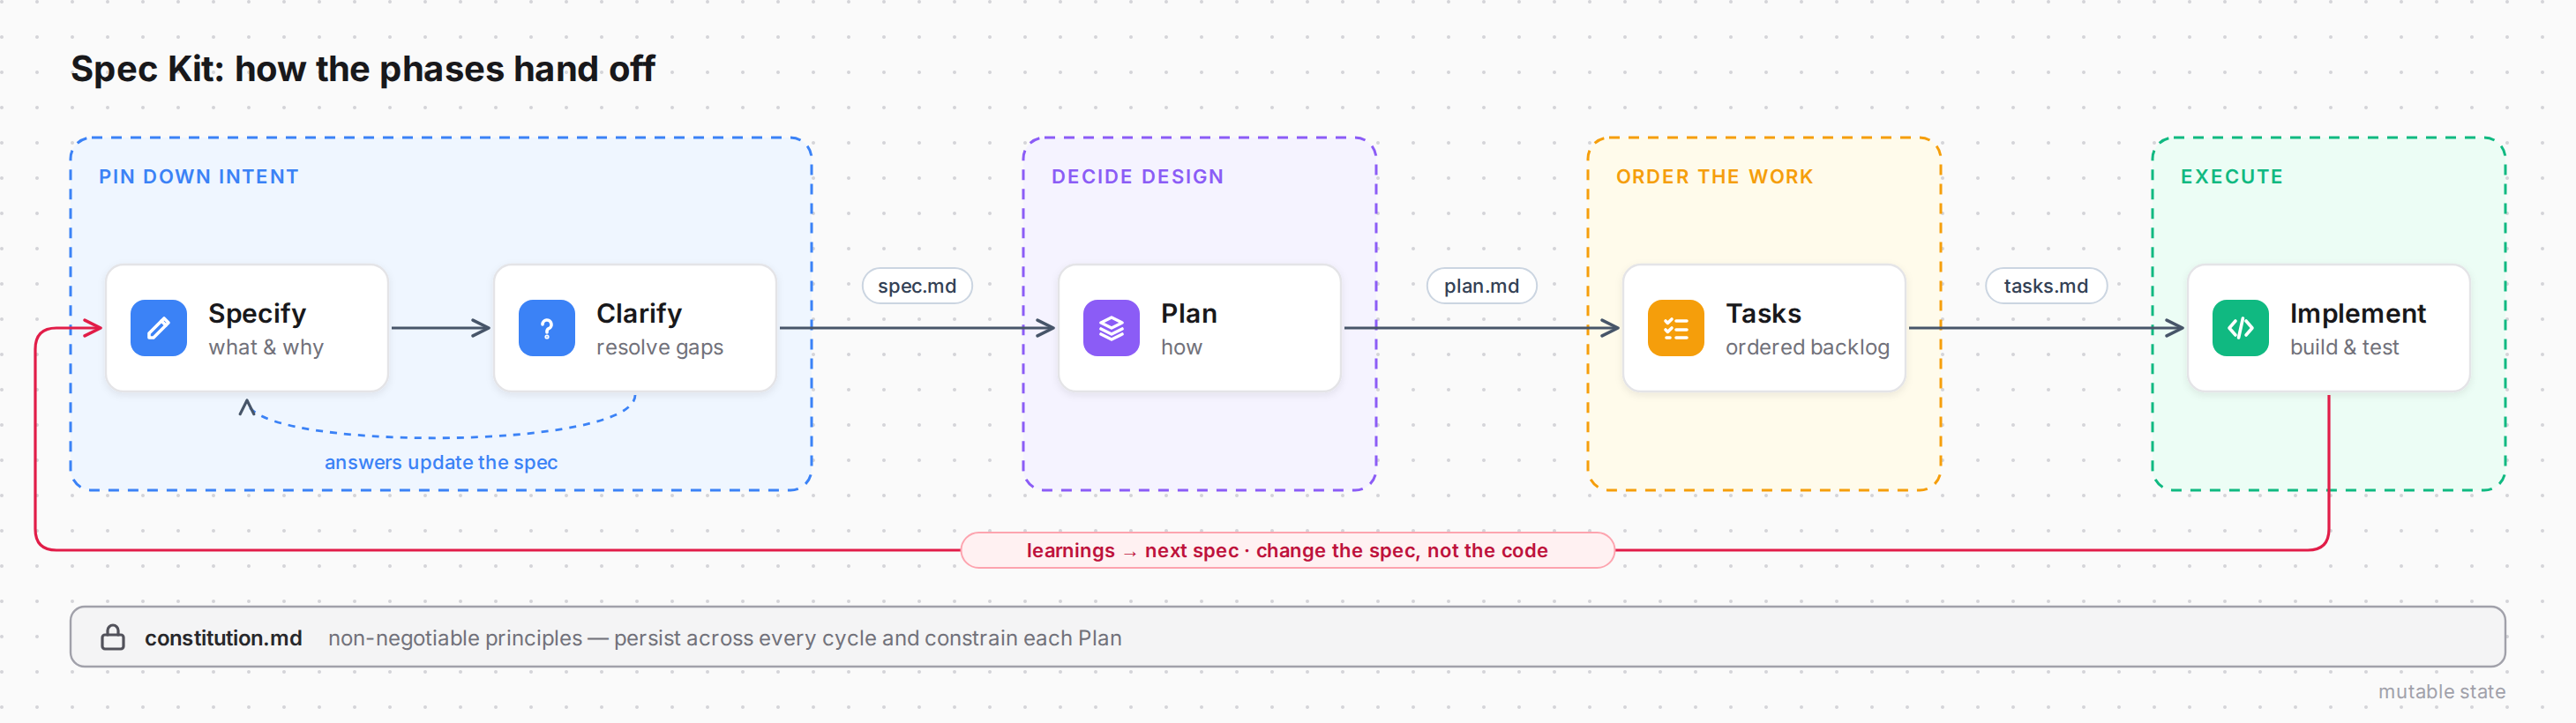Click the bold "Tasks" card title
The height and width of the screenshot is (723, 2576).
(x=1764, y=313)
